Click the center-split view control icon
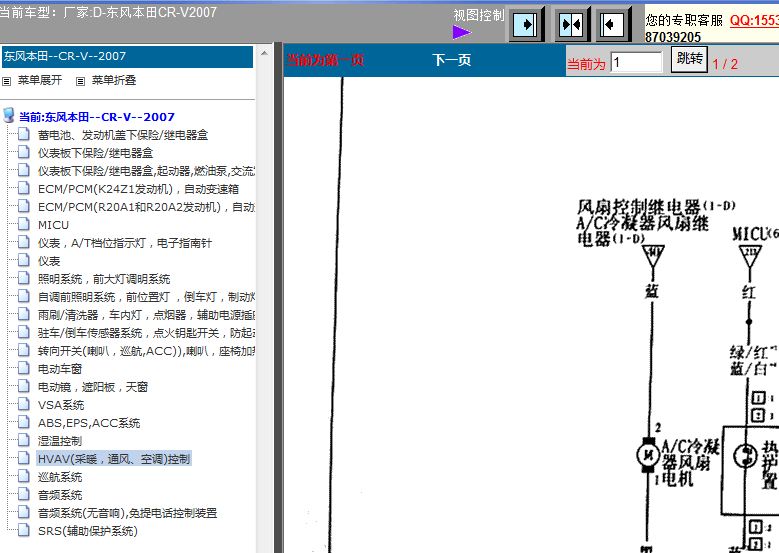The height and width of the screenshot is (553, 779). 571,24
